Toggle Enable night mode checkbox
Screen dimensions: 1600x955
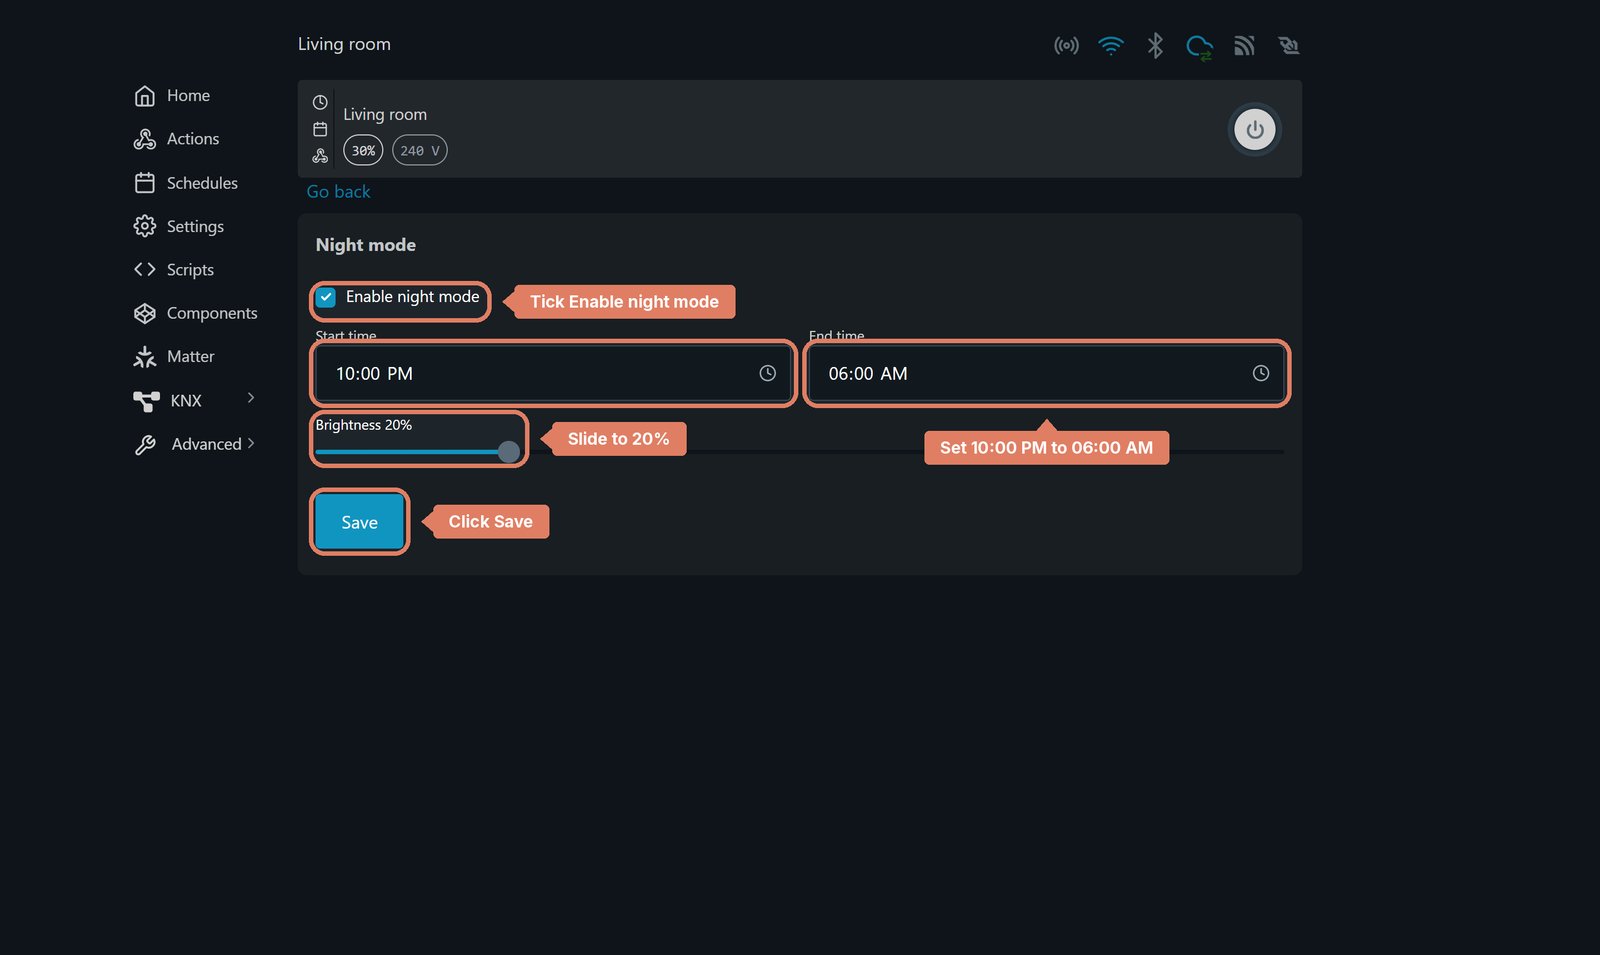[326, 298]
